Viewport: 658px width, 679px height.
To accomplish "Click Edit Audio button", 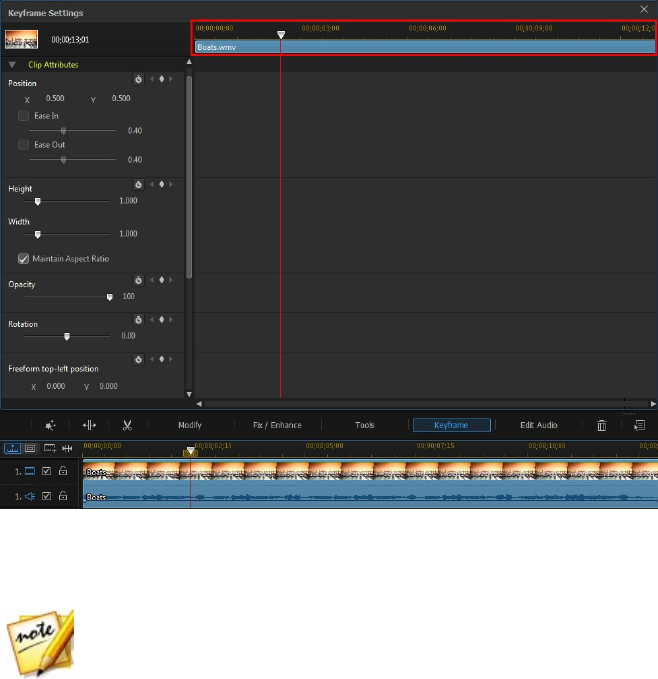I will pos(539,425).
